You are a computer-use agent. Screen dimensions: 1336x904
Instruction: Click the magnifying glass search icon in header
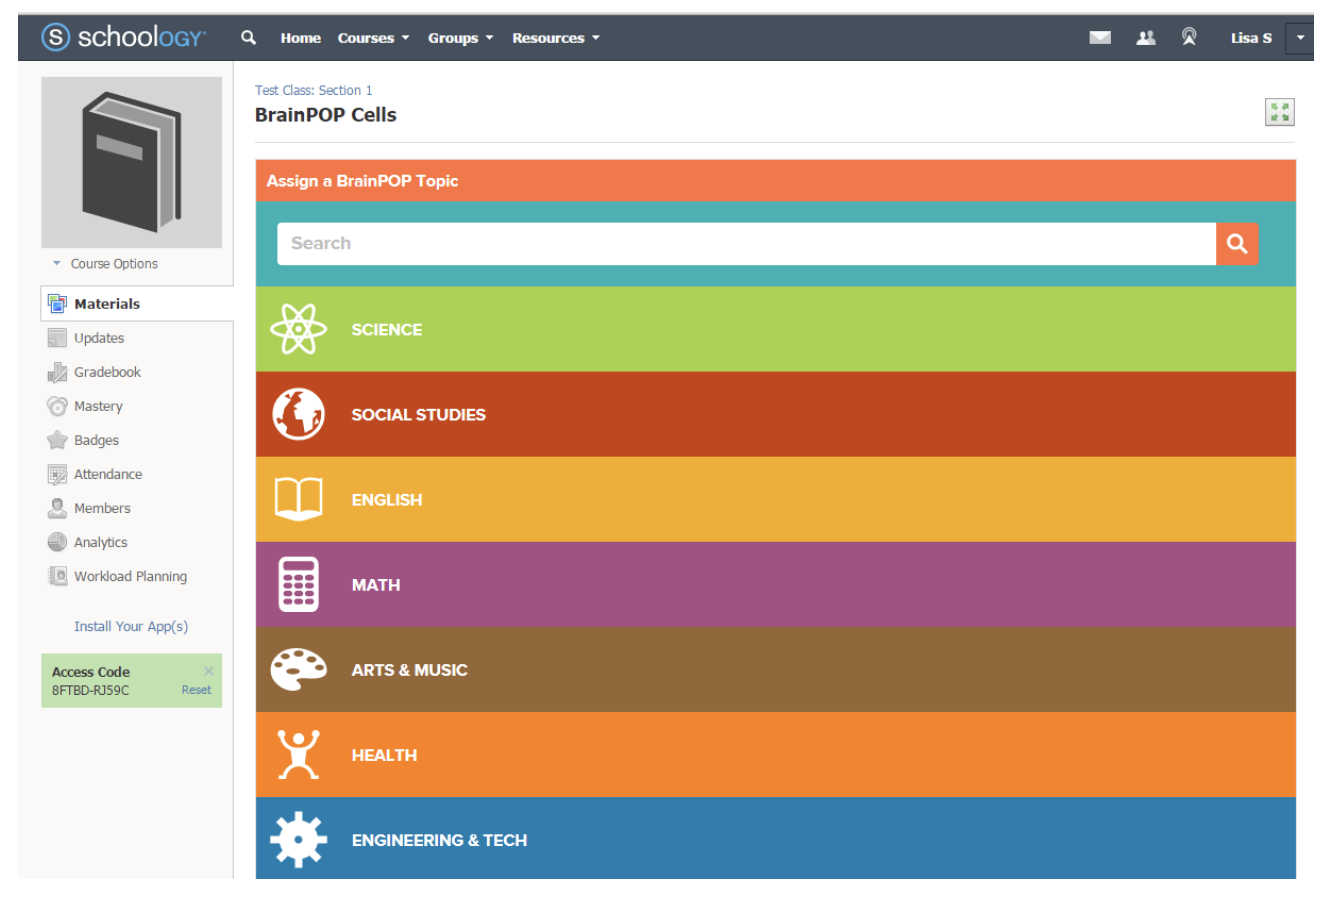pyautogui.click(x=248, y=38)
